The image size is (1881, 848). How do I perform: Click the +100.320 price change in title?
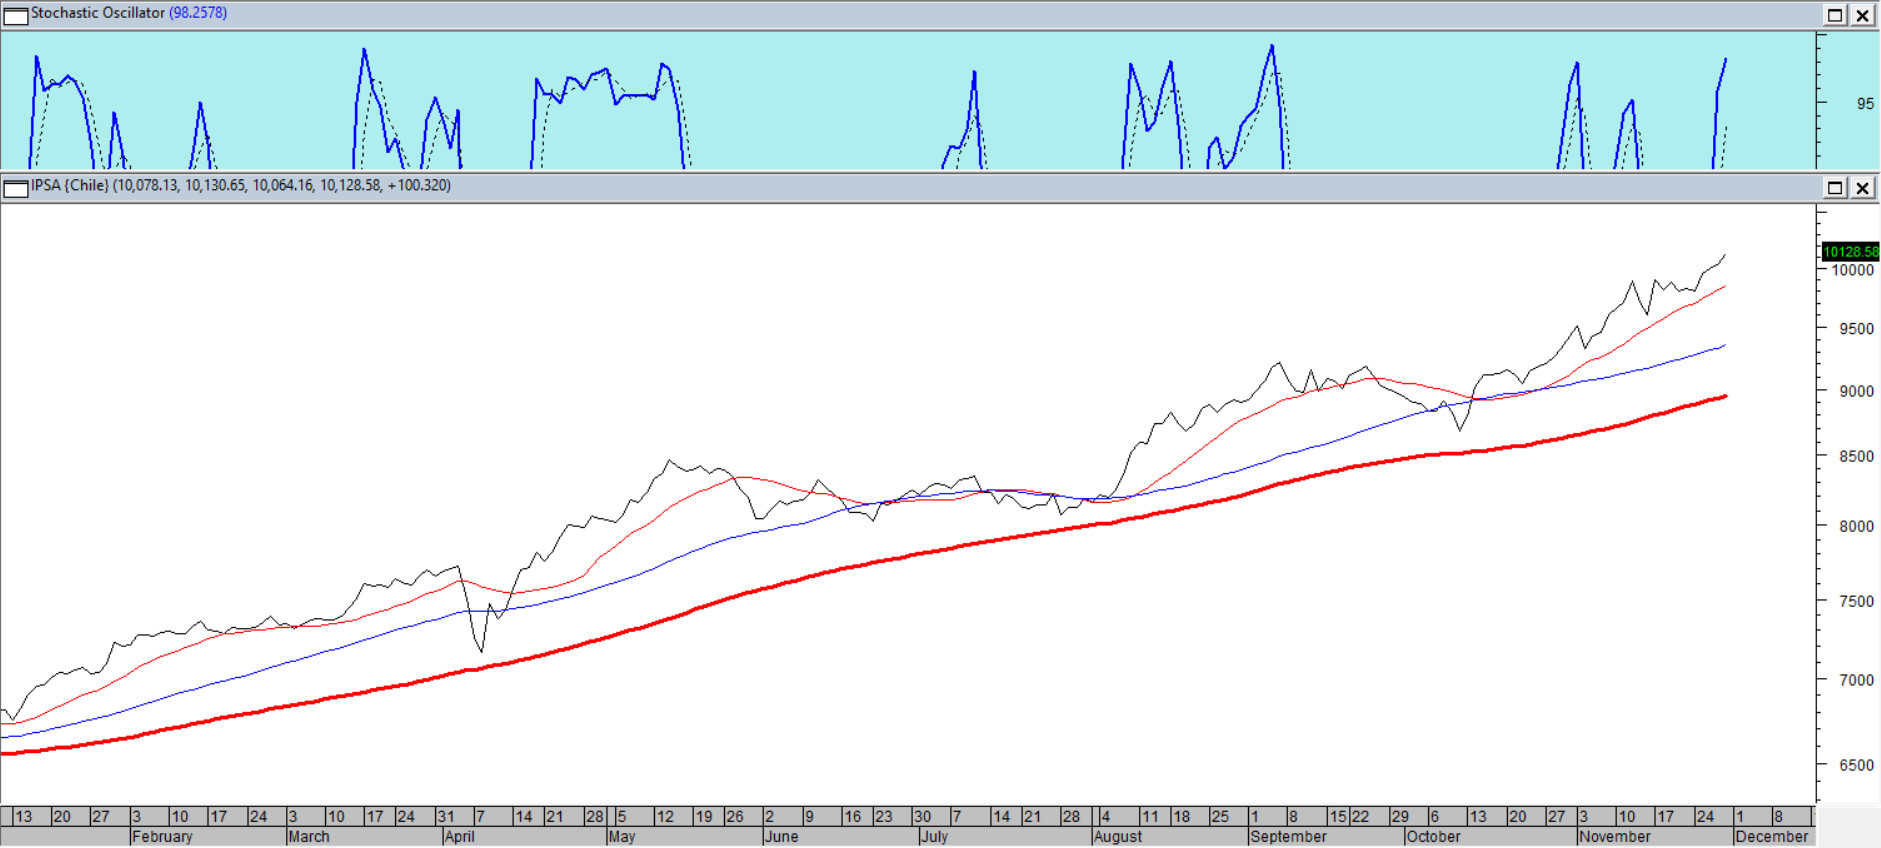point(419,186)
